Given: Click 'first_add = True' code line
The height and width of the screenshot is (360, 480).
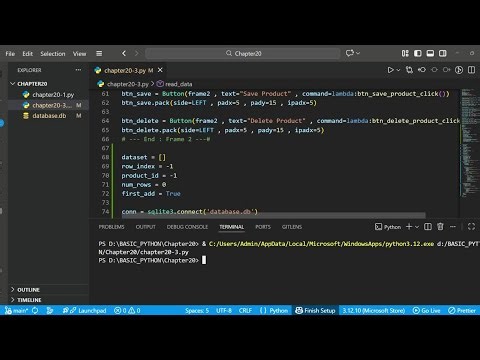Looking at the screenshot, I should (151, 194).
